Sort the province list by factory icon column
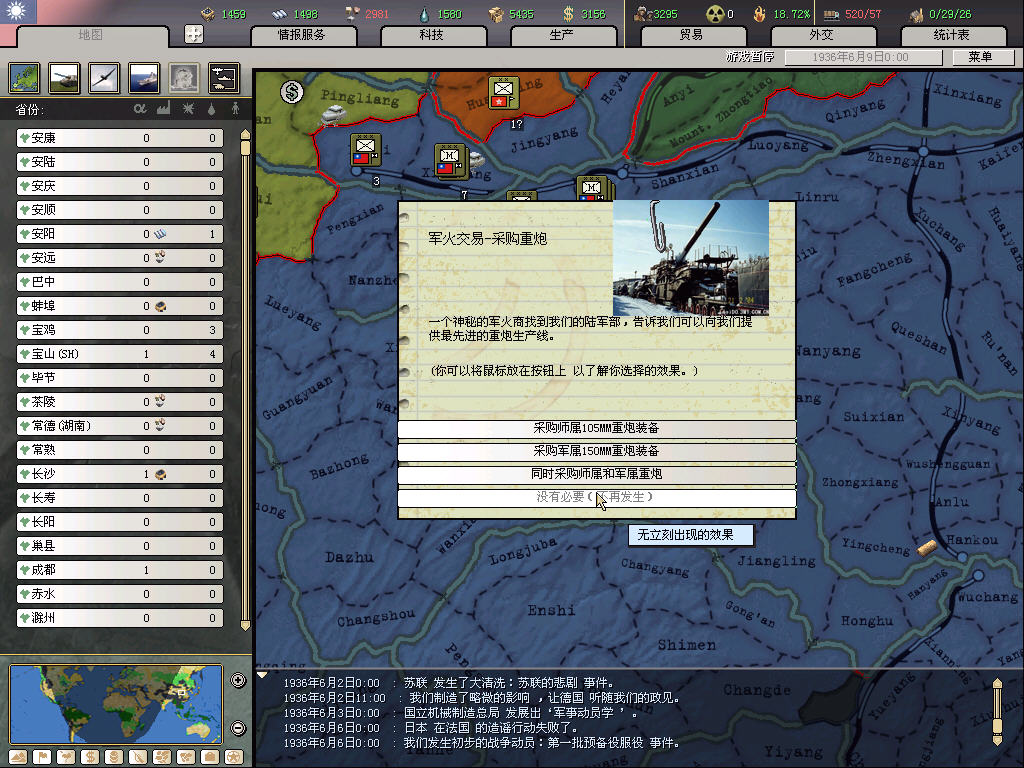This screenshot has width=1024, height=768. pyautogui.click(x=163, y=108)
